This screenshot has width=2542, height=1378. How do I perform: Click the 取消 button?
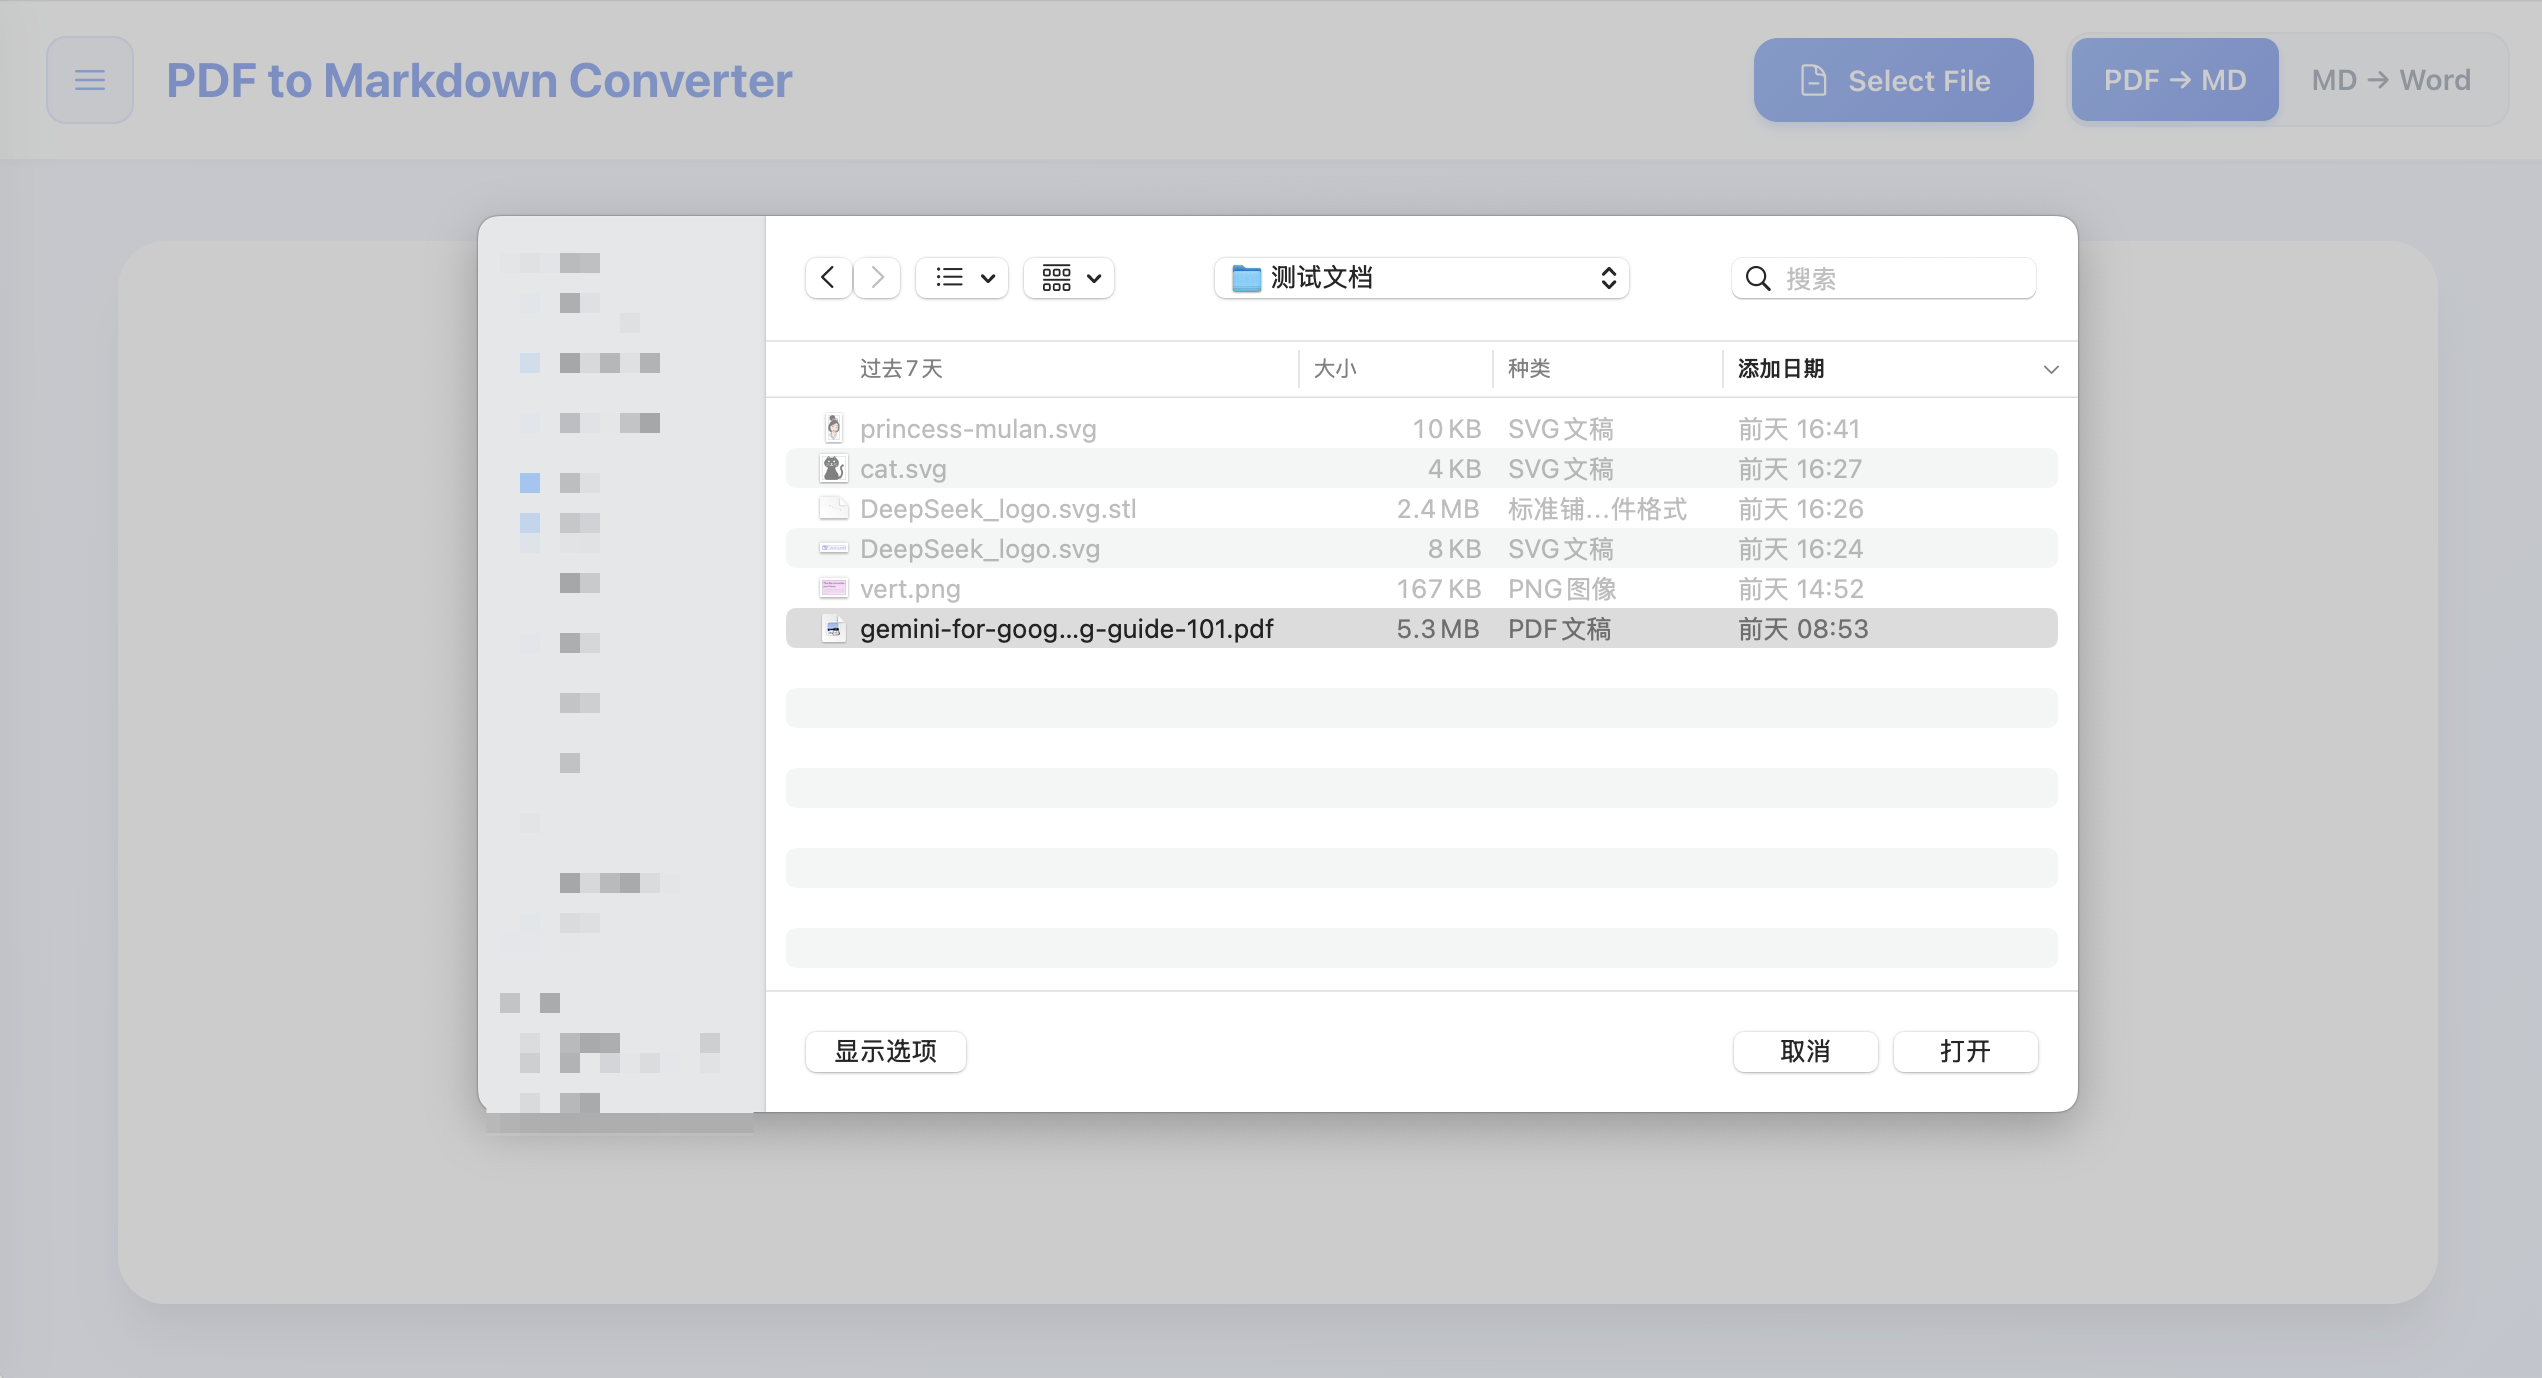tap(1805, 1051)
